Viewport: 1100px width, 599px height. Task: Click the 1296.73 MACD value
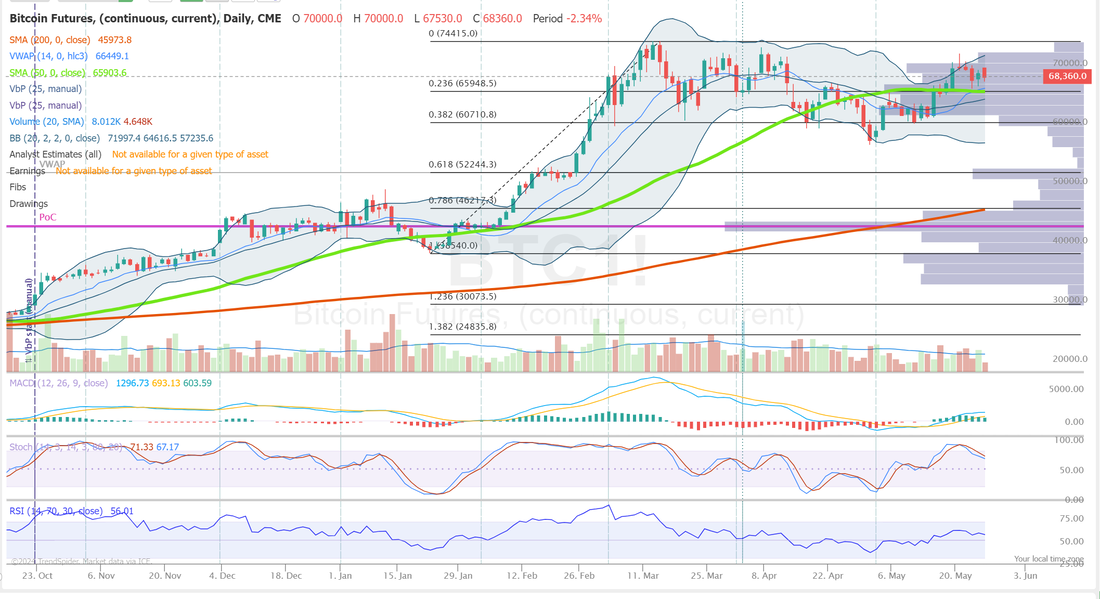click(132, 383)
